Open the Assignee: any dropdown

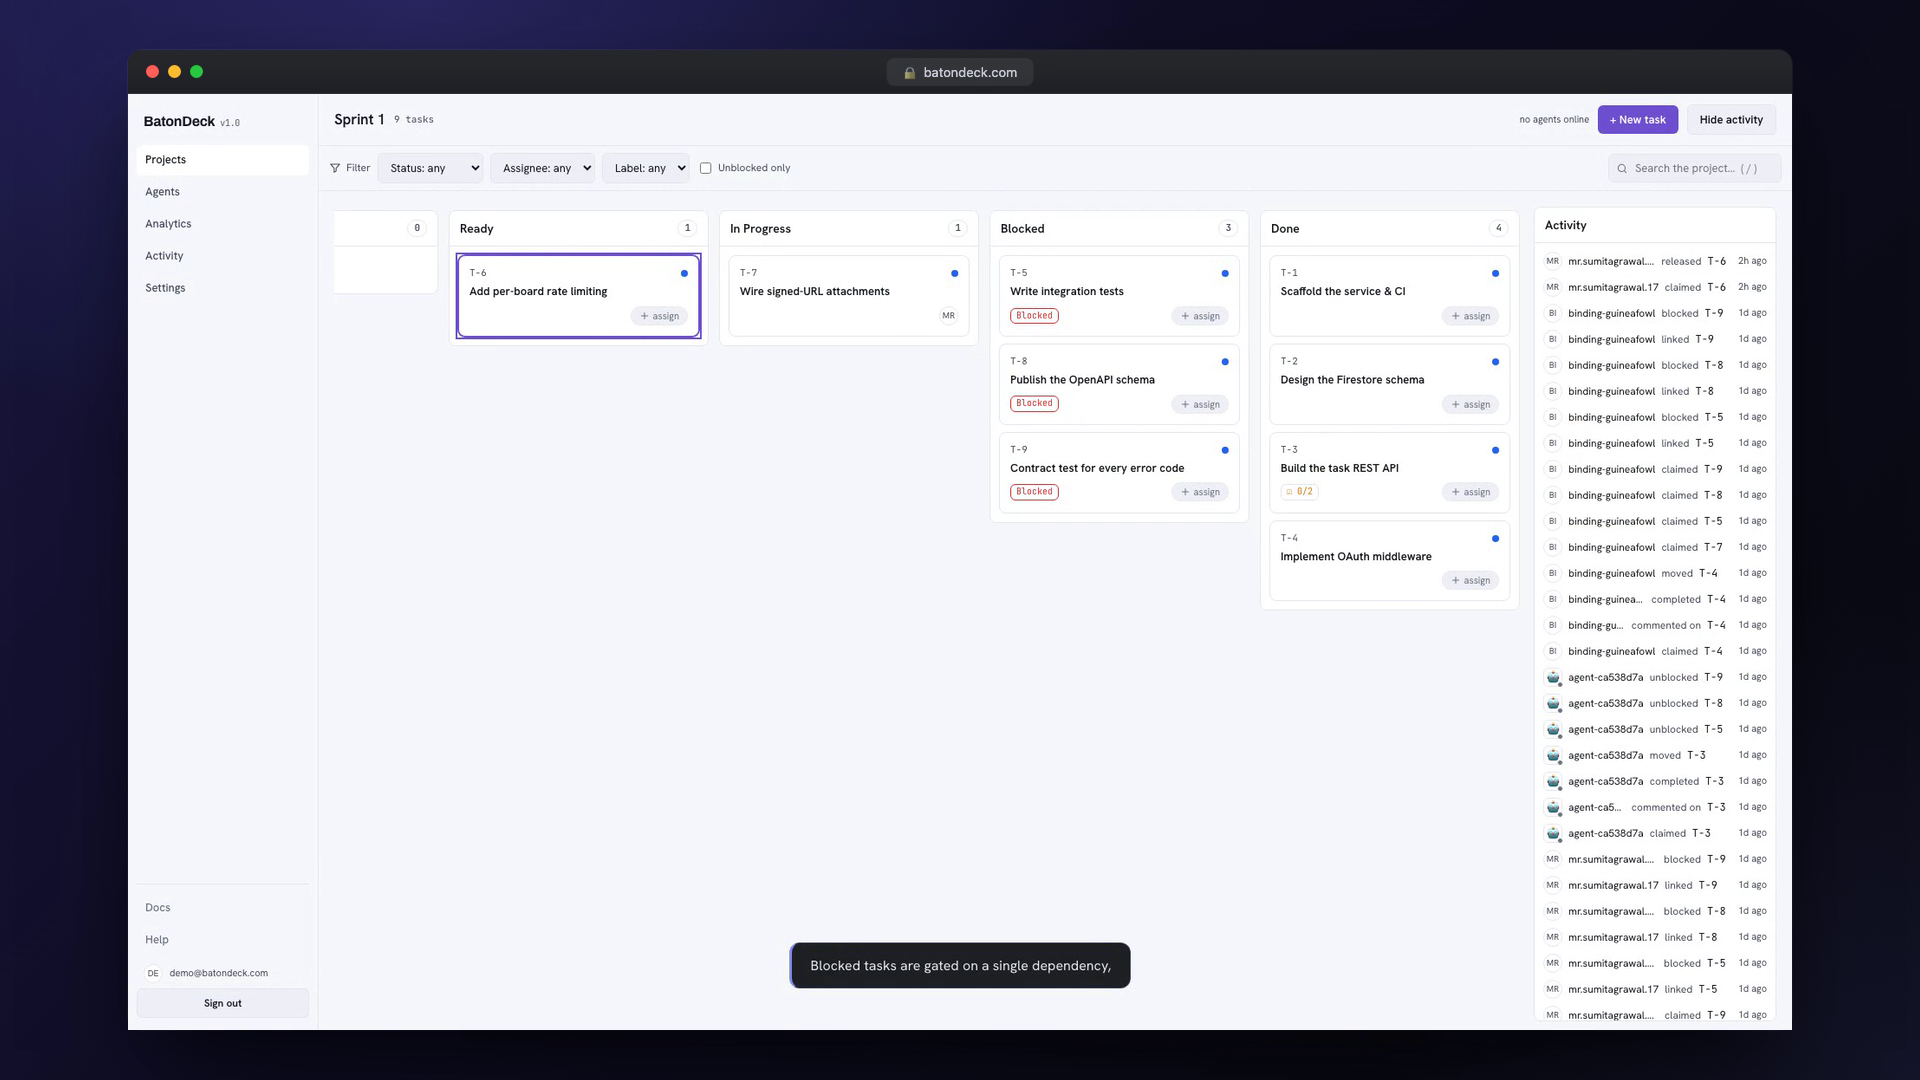(x=543, y=168)
